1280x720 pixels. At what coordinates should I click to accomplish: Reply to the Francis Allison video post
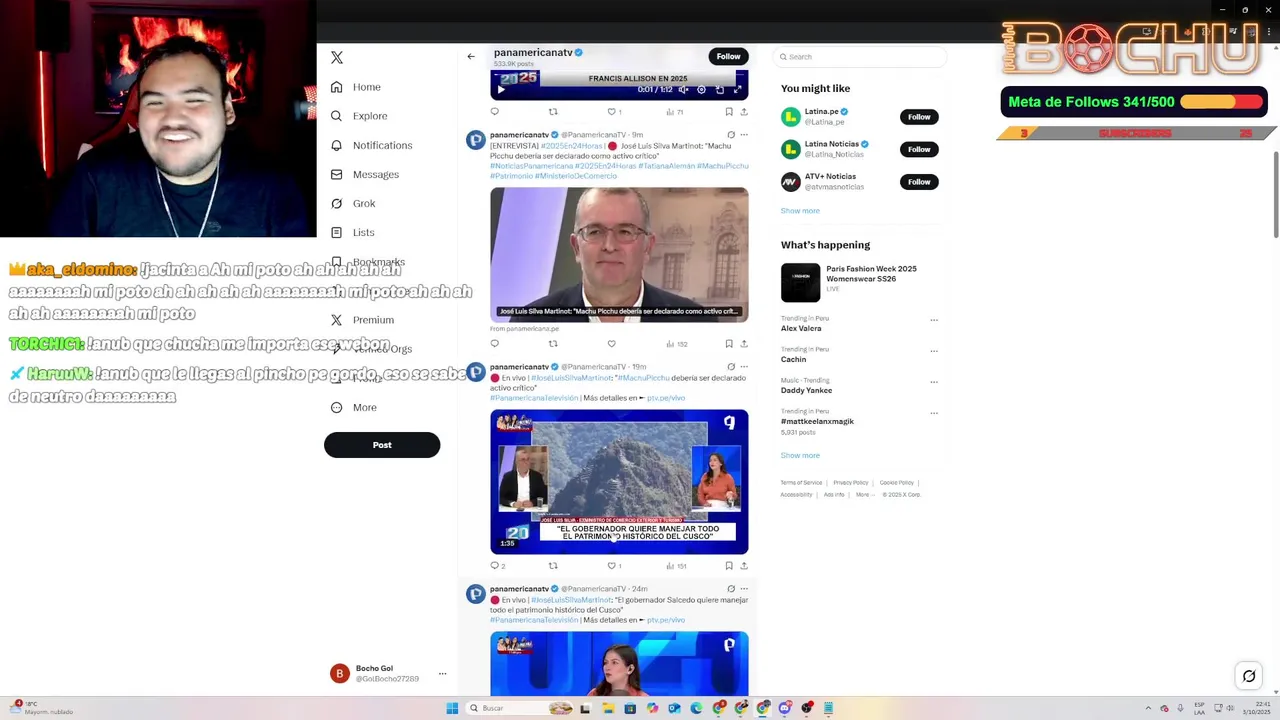click(x=494, y=112)
